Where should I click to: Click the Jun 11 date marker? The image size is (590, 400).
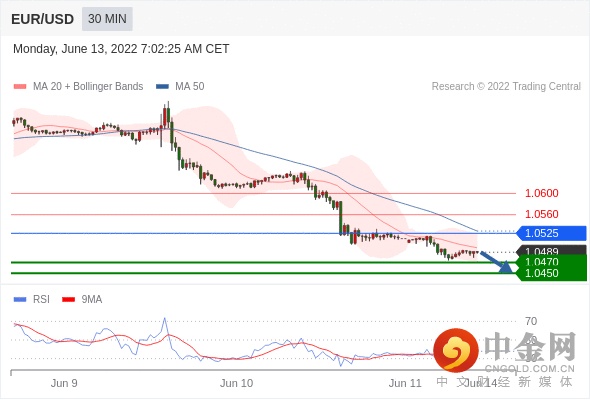pyautogui.click(x=405, y=383)
